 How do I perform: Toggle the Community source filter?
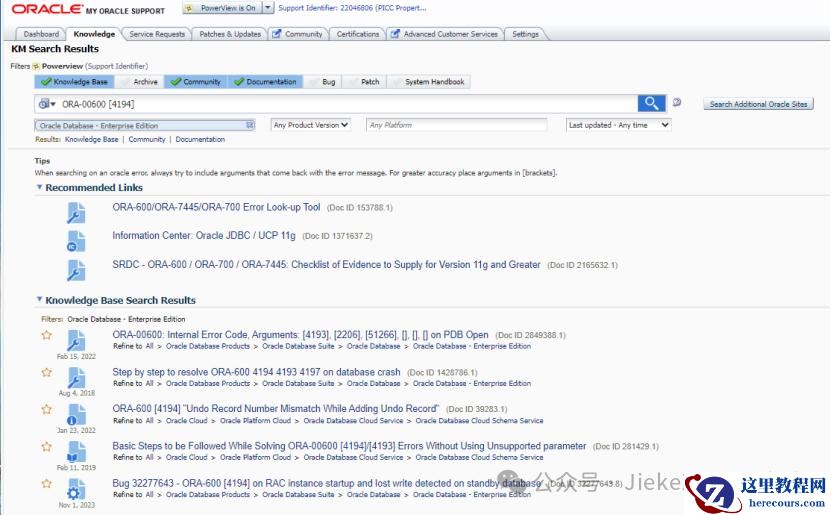pos(196,82)
